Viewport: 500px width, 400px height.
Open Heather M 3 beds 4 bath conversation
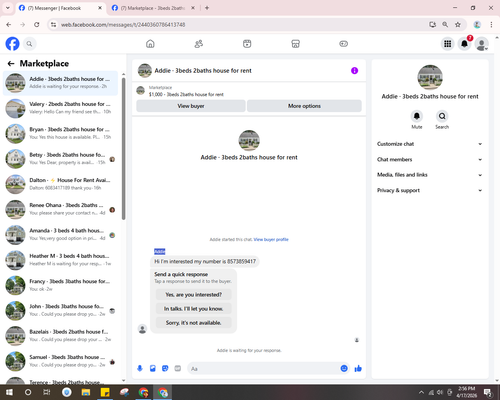(x=60, y=260)
